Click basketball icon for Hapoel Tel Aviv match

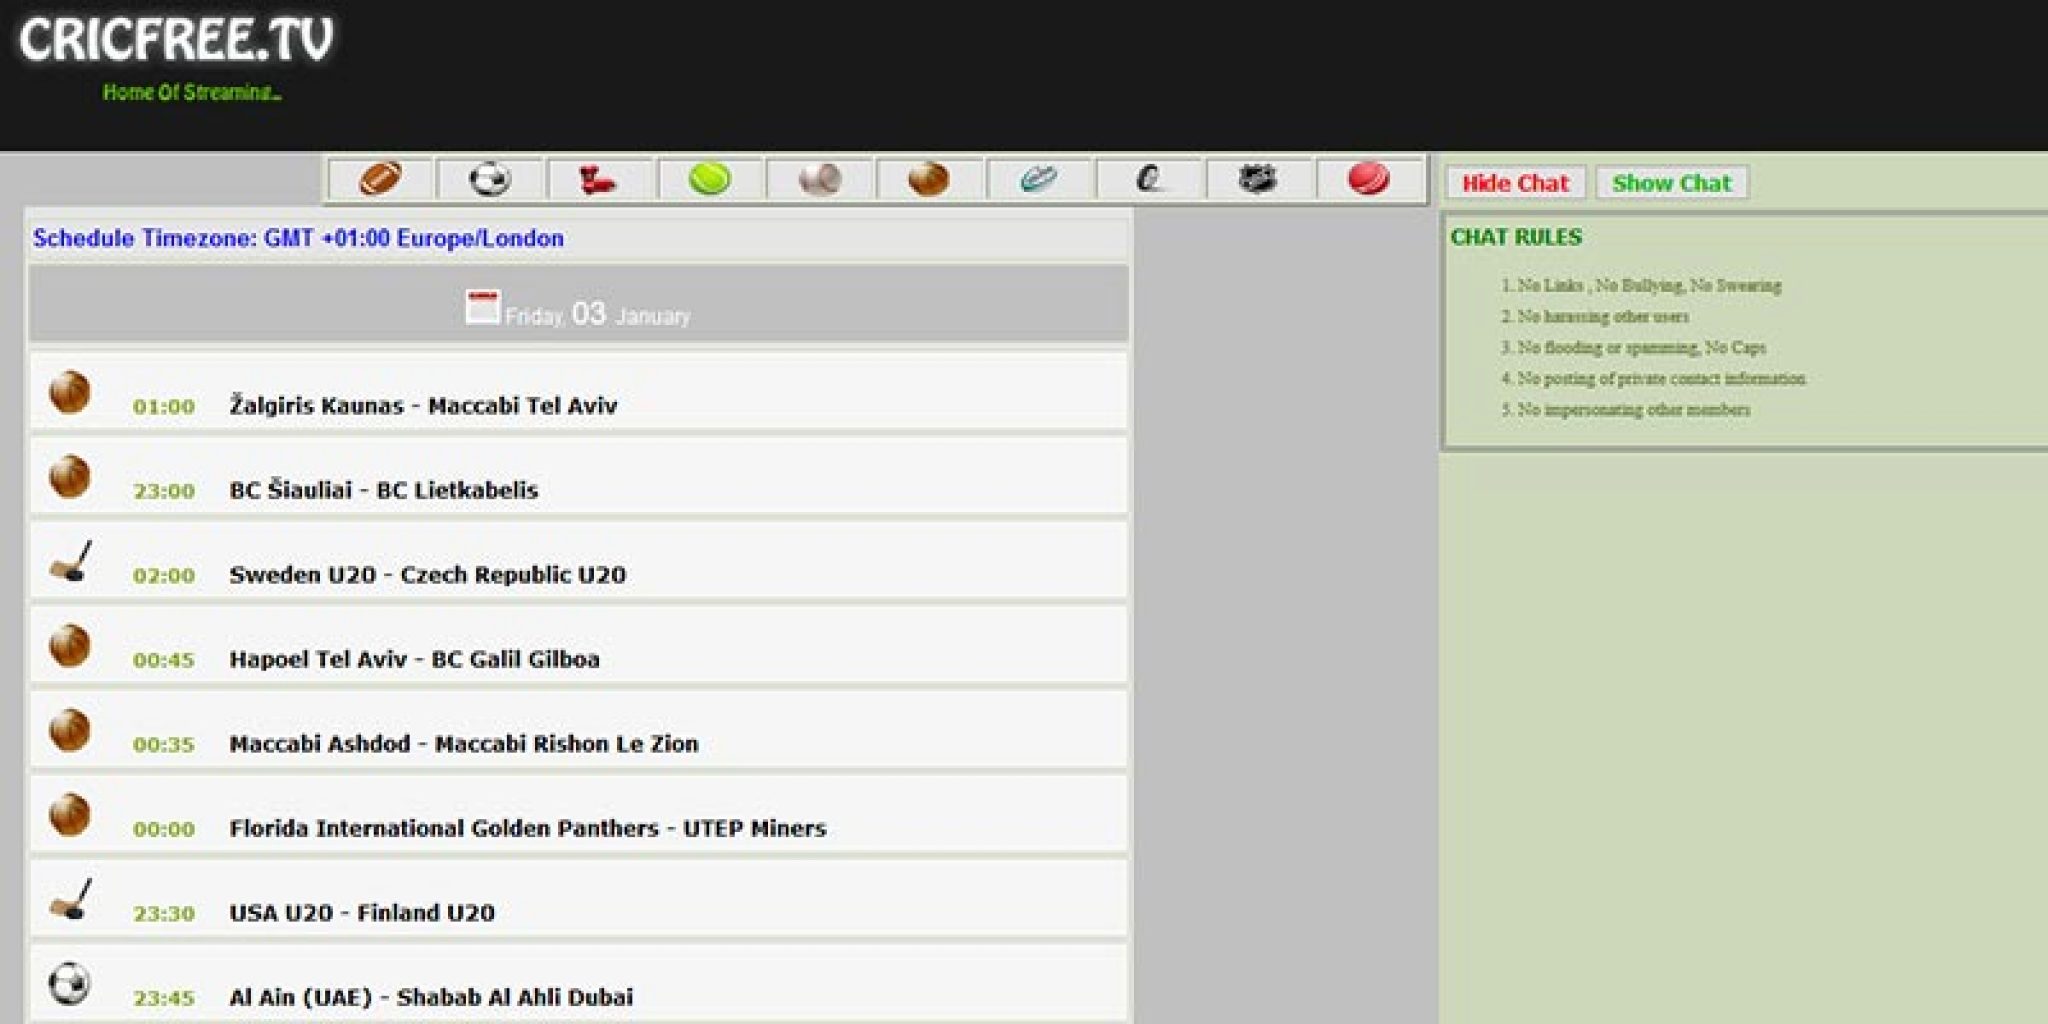(70, 646)
